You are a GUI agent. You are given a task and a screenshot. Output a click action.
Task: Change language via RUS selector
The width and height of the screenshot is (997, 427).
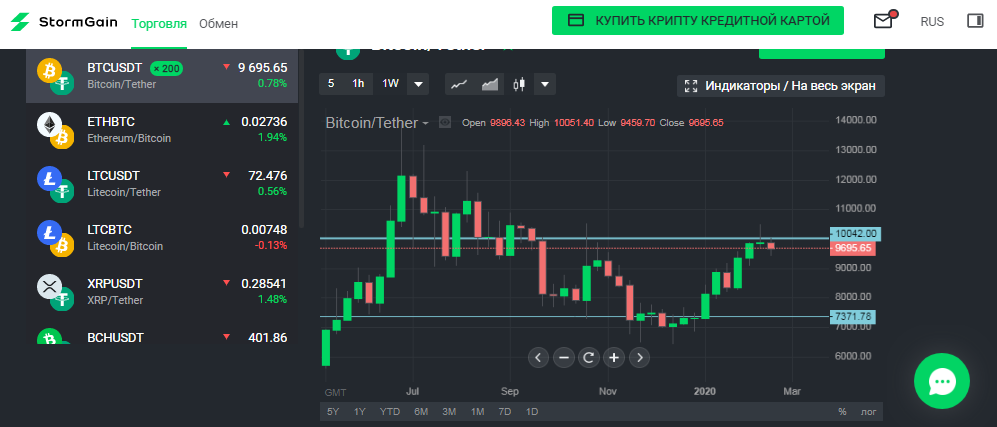tap(932, 22)
